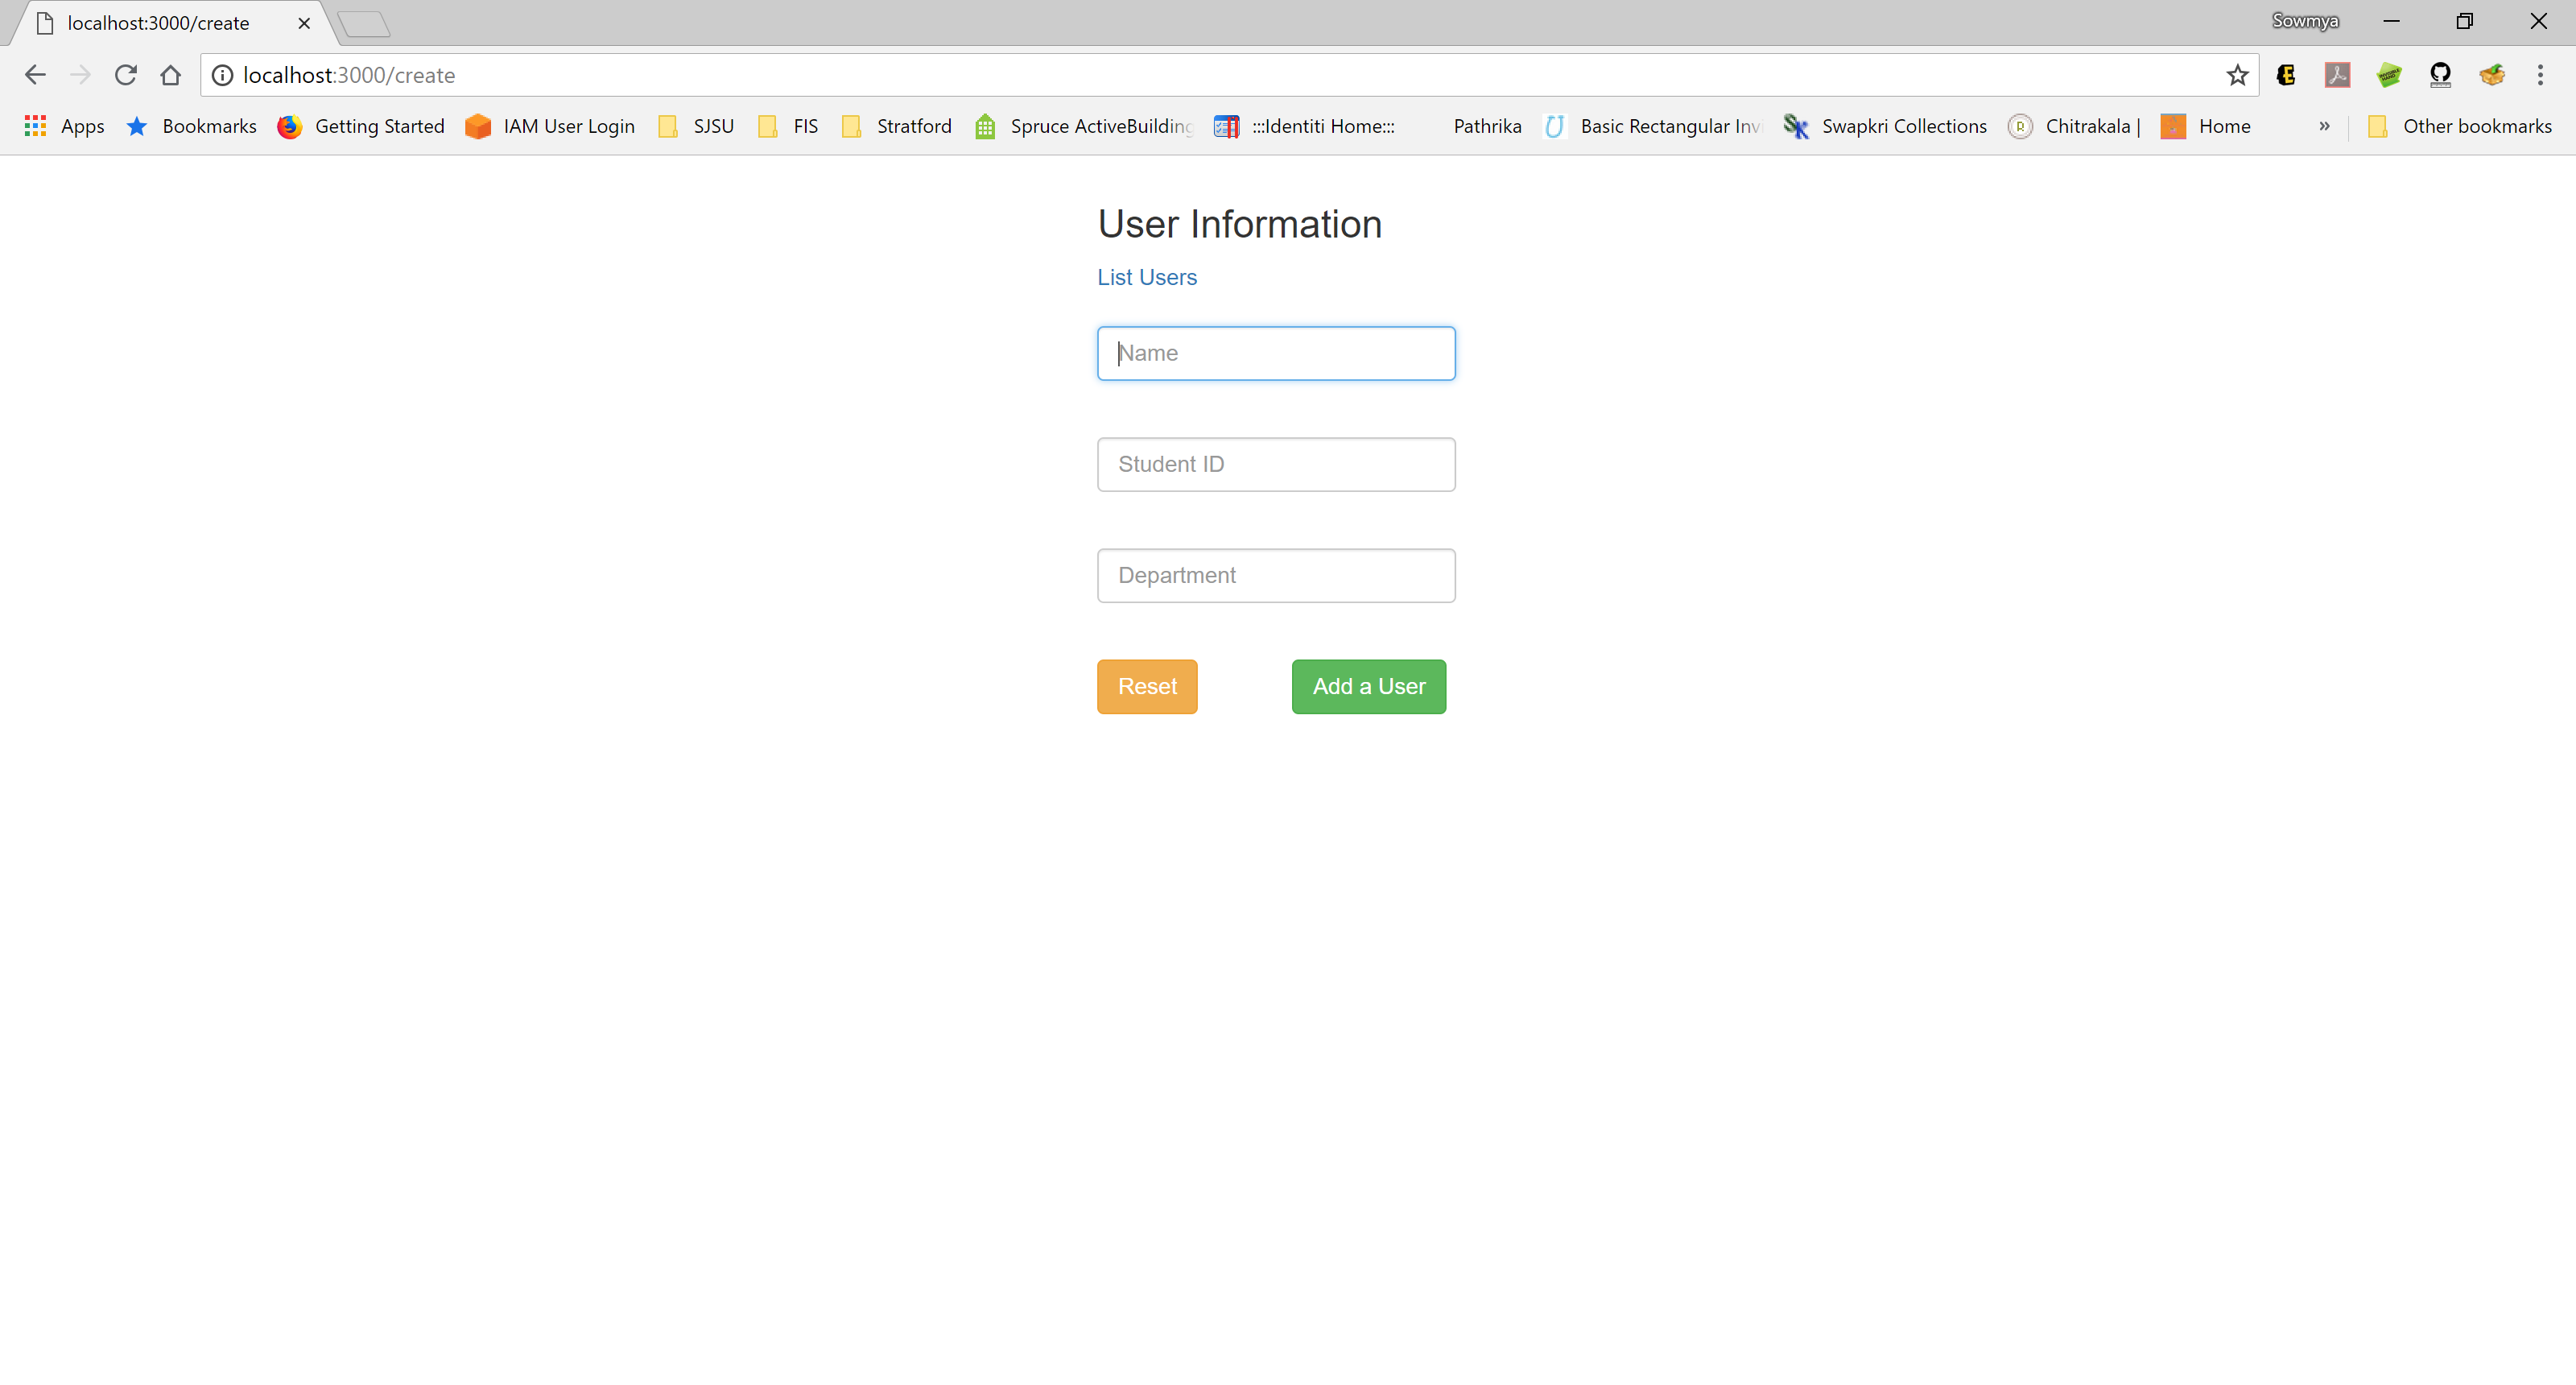
Task: Select the localhost:3000/create browser tab
Action: pyautogui.click(x=160, y=22)
